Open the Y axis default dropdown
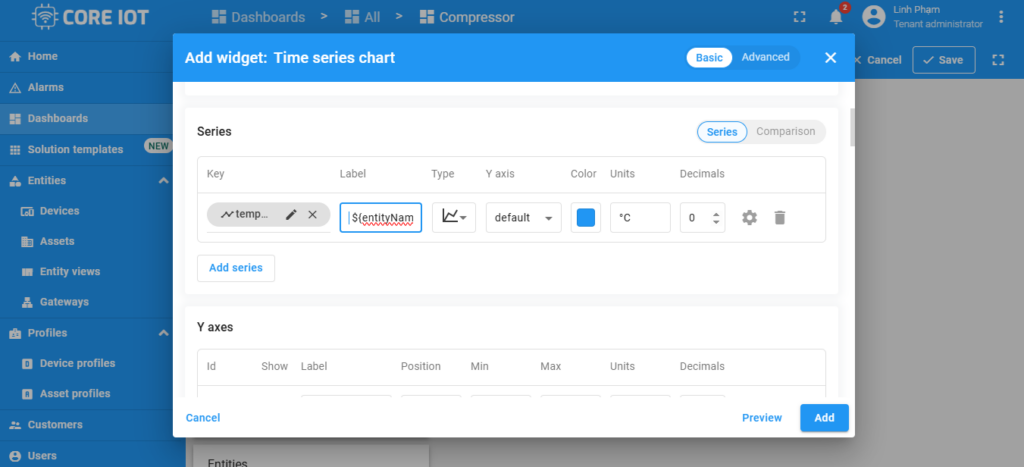This screenshot has height=467, width=1024. coord(524,218)
